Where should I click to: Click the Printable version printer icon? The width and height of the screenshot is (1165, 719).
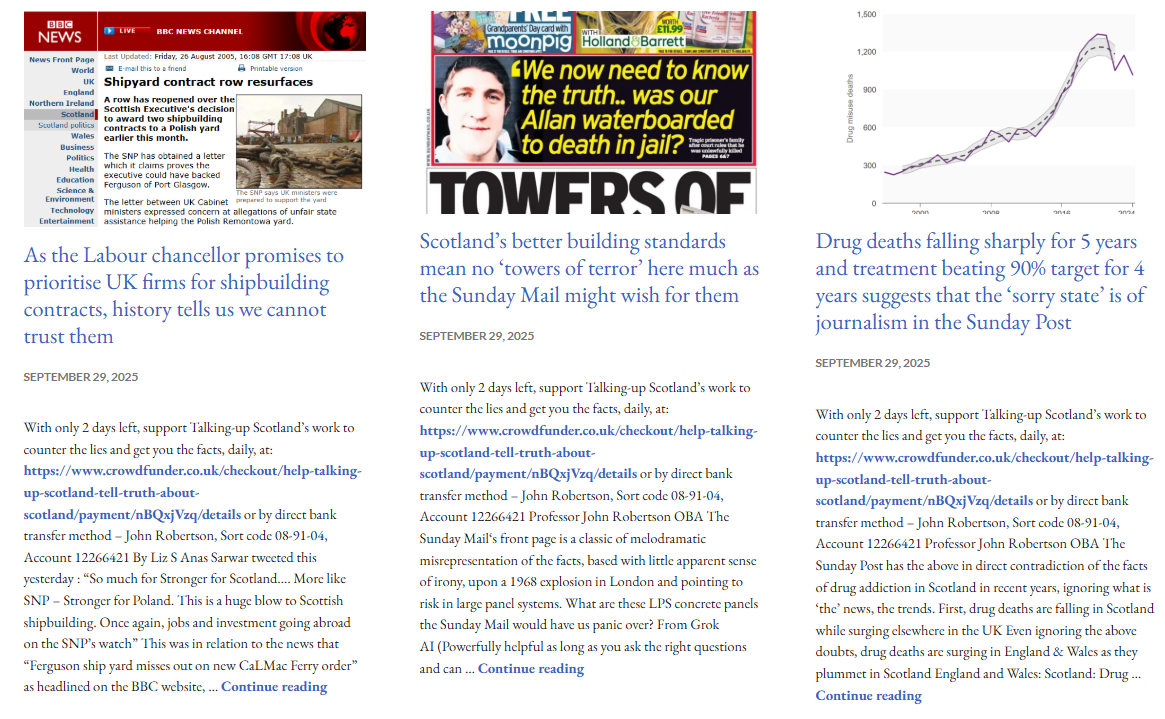click(x=241, y=68)
